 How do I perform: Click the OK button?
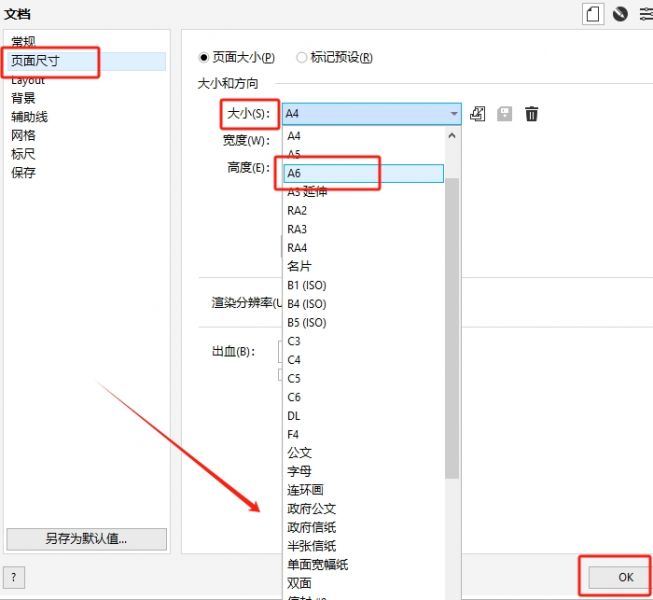[x=618, y=577]
